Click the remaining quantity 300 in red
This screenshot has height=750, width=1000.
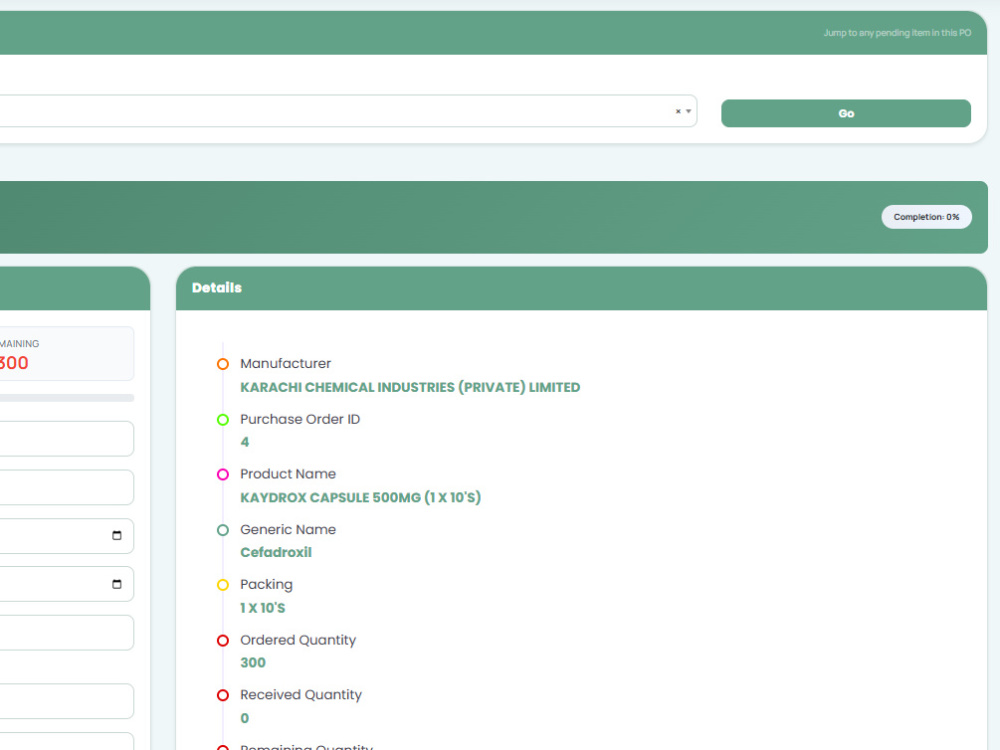tap(13, 363)
